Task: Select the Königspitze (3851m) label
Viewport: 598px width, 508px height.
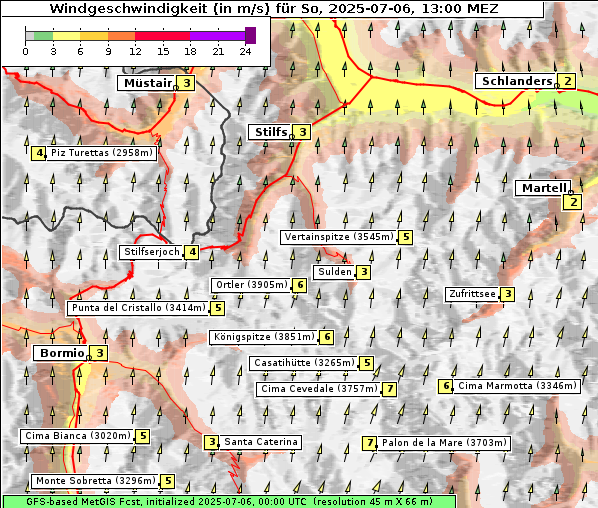Action: point(264,337)
